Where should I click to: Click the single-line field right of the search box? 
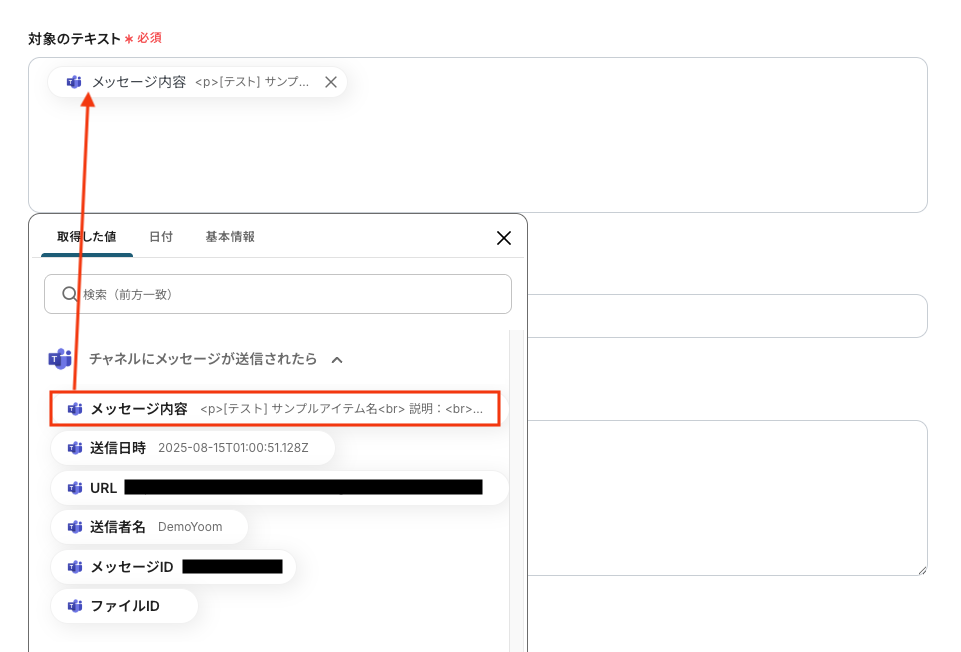[727, 316]
